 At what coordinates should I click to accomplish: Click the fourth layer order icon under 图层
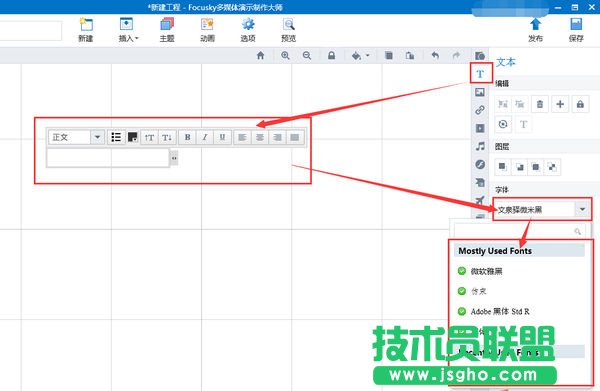click(552, 166)
